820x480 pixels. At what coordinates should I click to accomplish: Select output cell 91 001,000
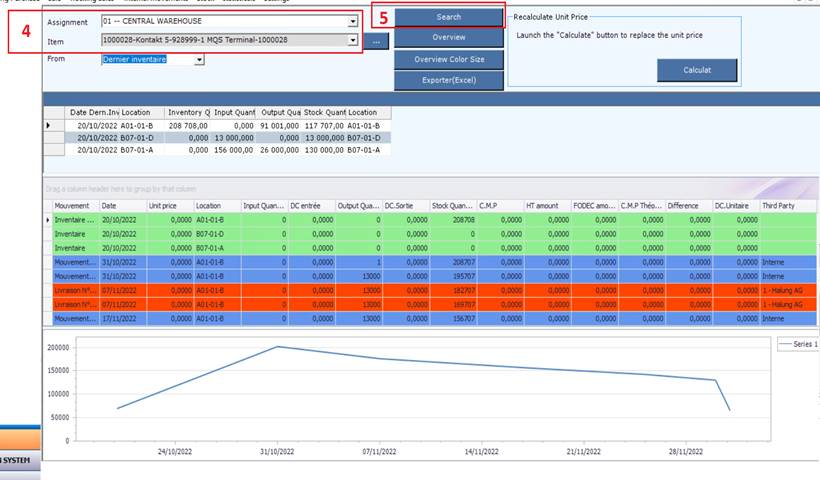(279, 126)
